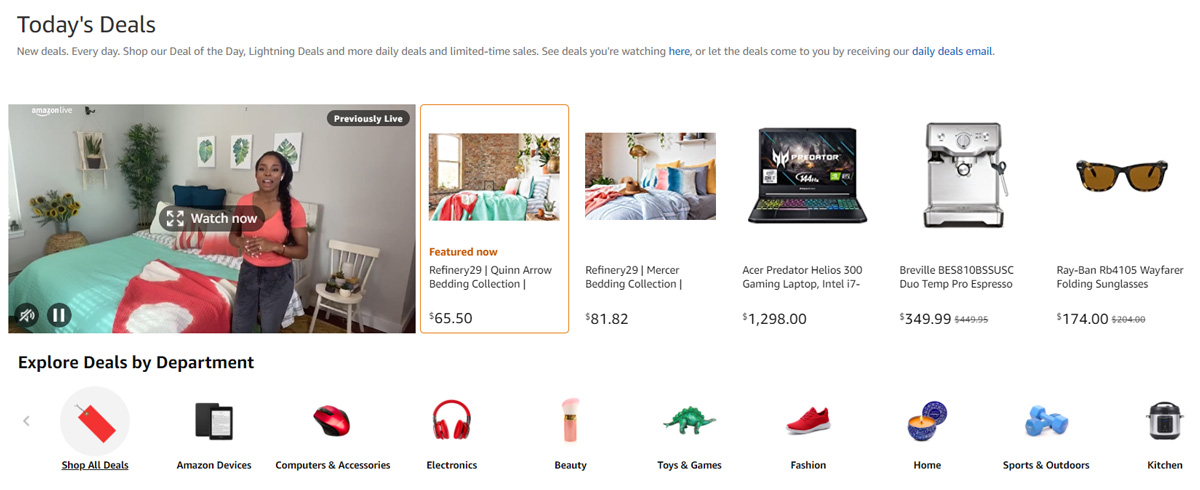This screenshot has width=1200, height=490.
Task: Select the Shop All Deals tab
Action: (x=95, y=465)
